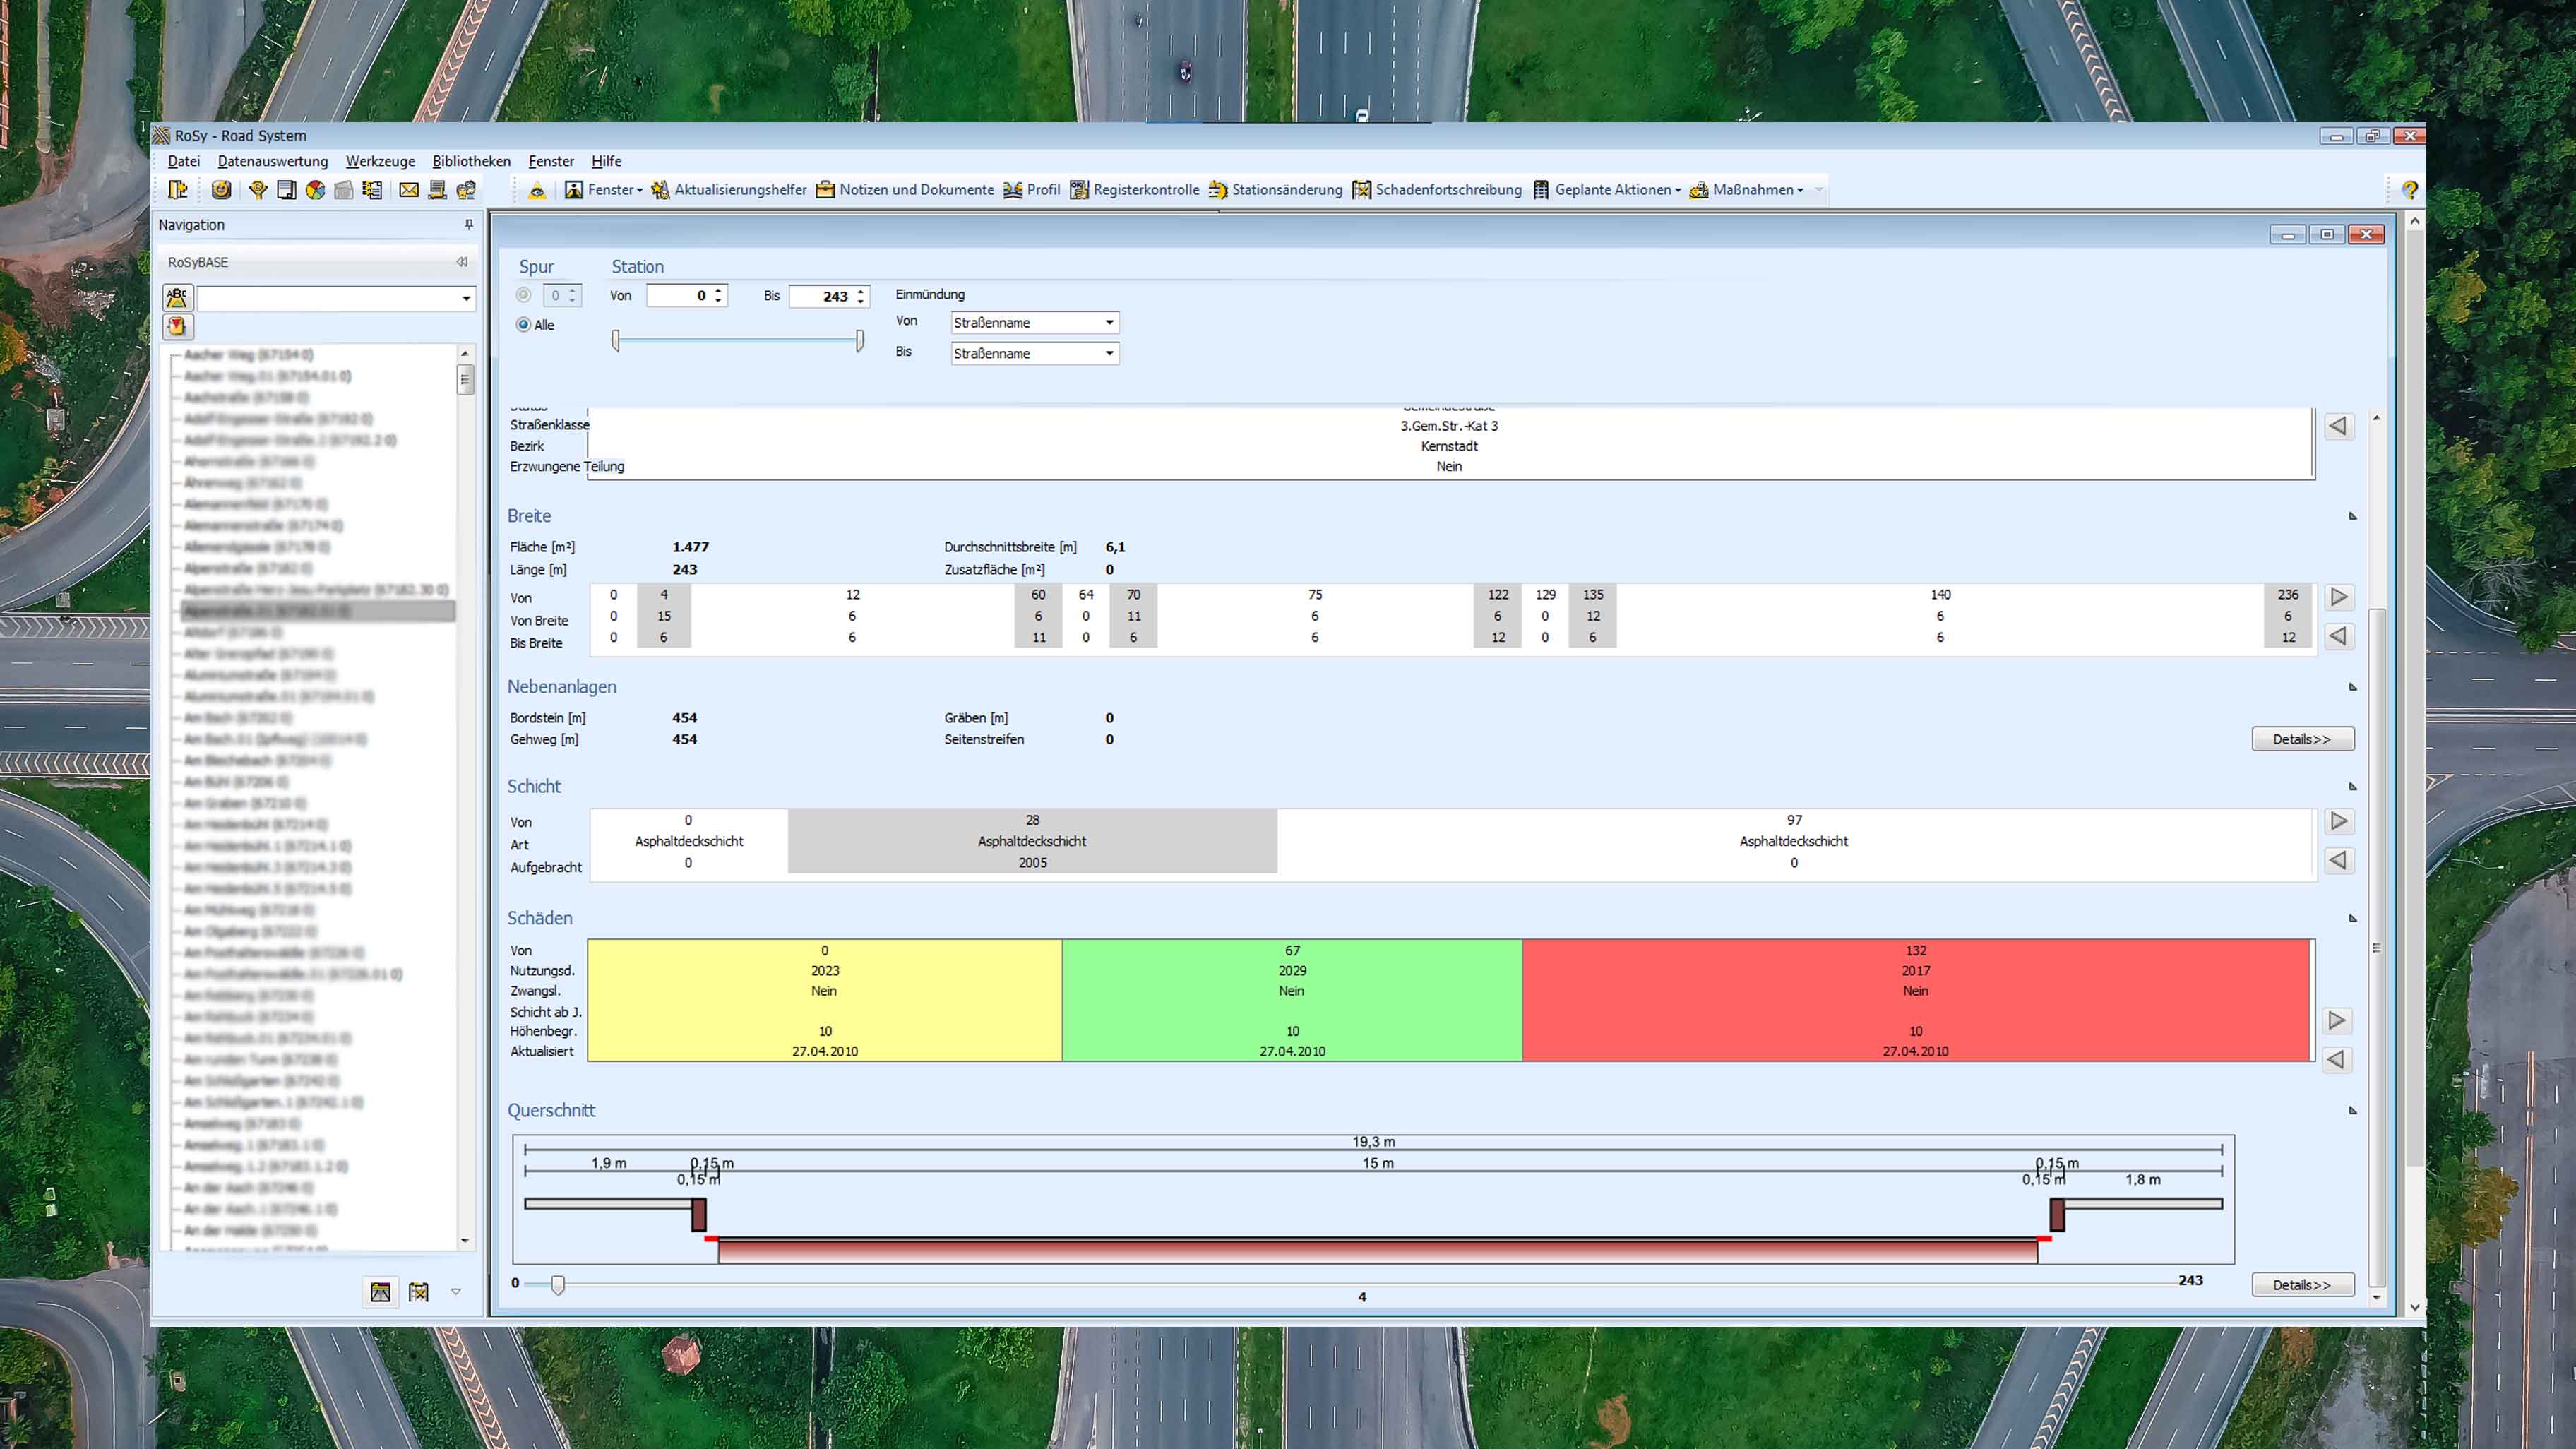Click the ABC street search icon
This screenshot has height=1449, width=2576.
(x=177, y=298)
